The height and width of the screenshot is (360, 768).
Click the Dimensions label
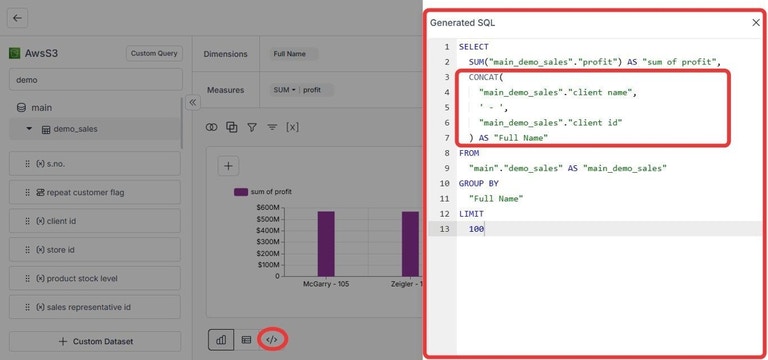coord(225,54)
